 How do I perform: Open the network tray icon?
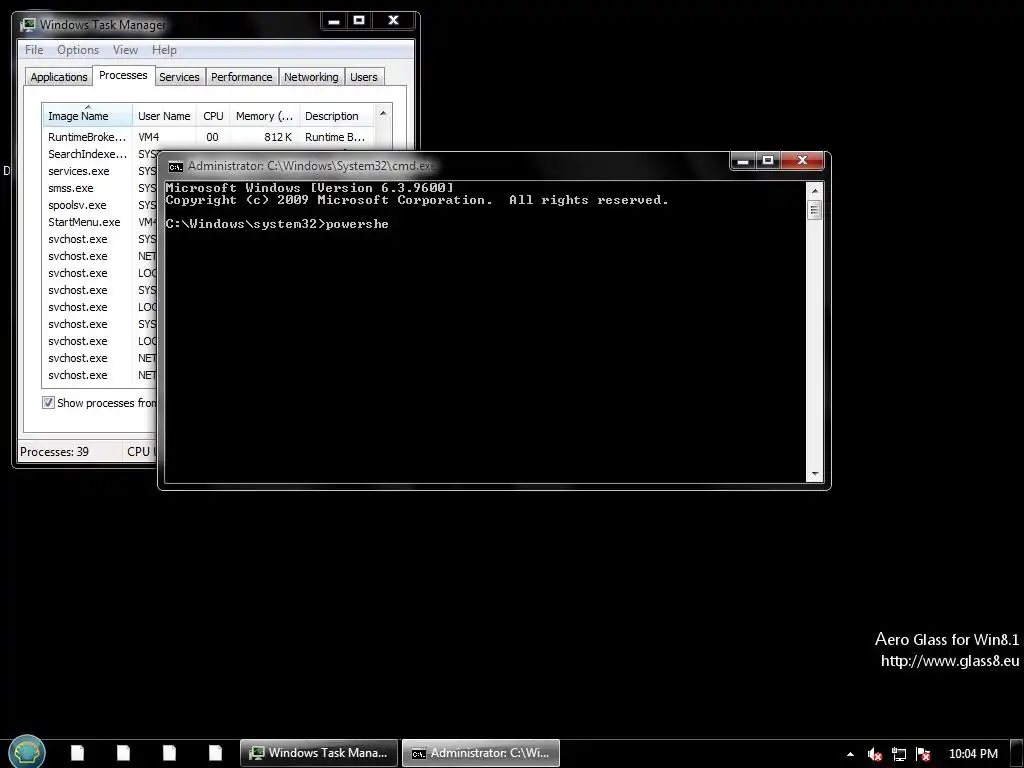point(899,754)
